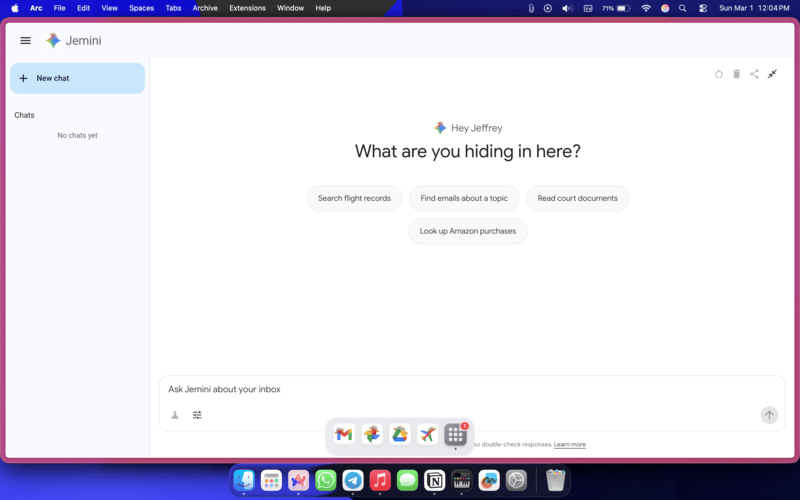Open the Wi-Fi menu bar icon
The height and width of the screenshot is (500, 800).
tap(646, 8)
